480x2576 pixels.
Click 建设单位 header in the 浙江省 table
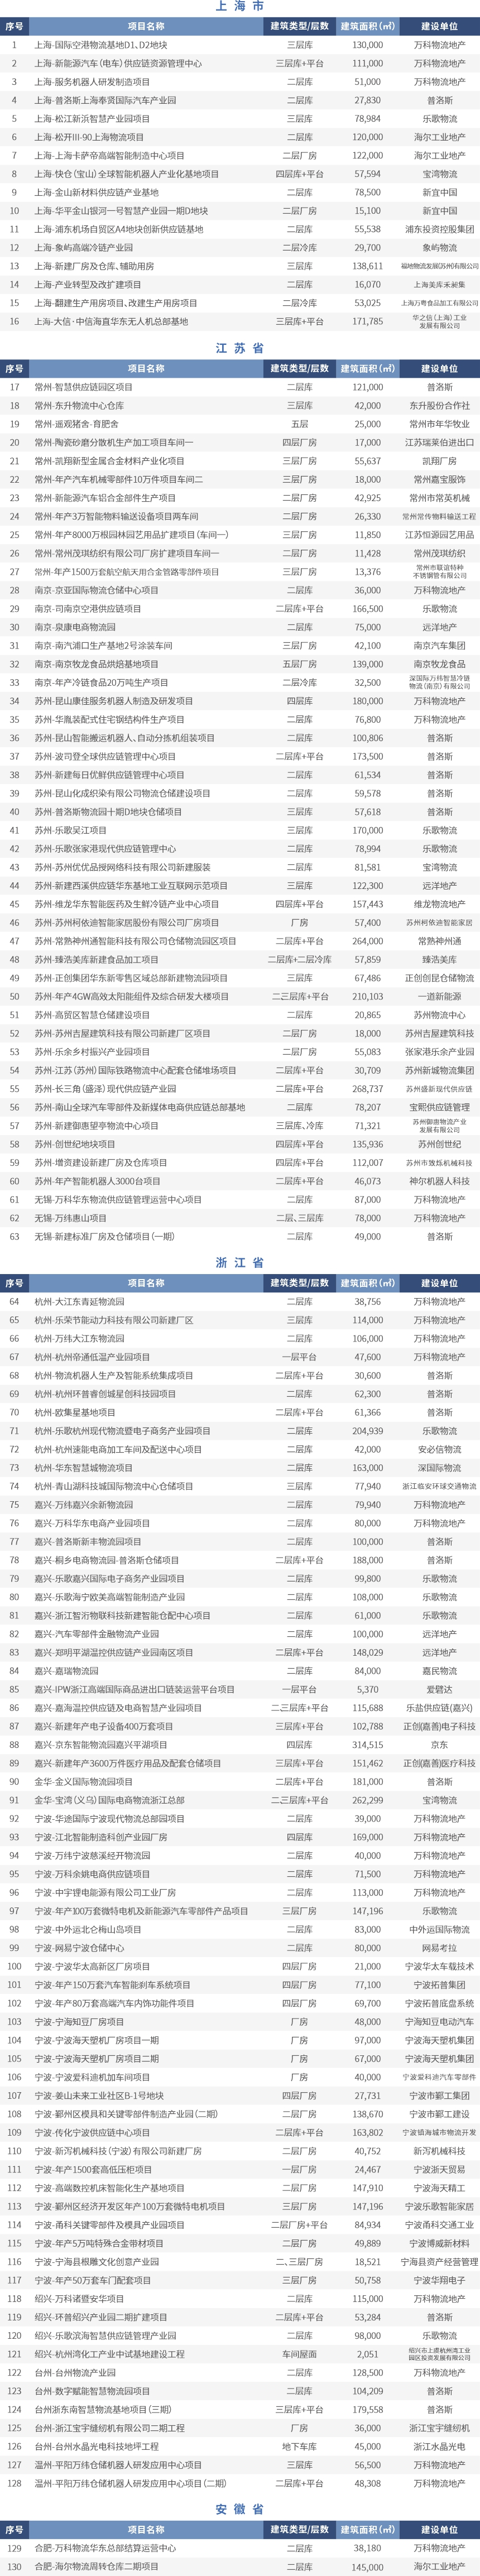439,1283
